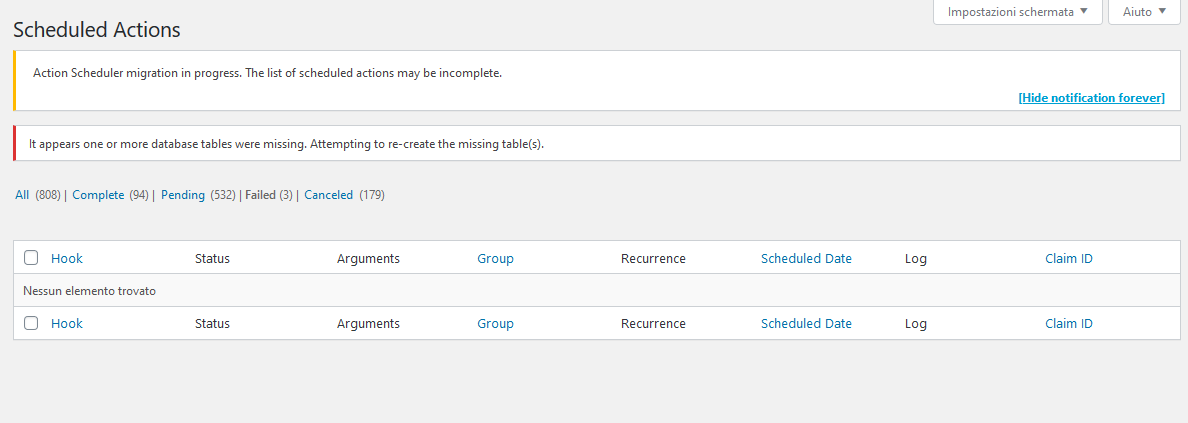The image size is (1188, 423).
Task: Filter by Pending actions
Action: (x=183, y=195)
